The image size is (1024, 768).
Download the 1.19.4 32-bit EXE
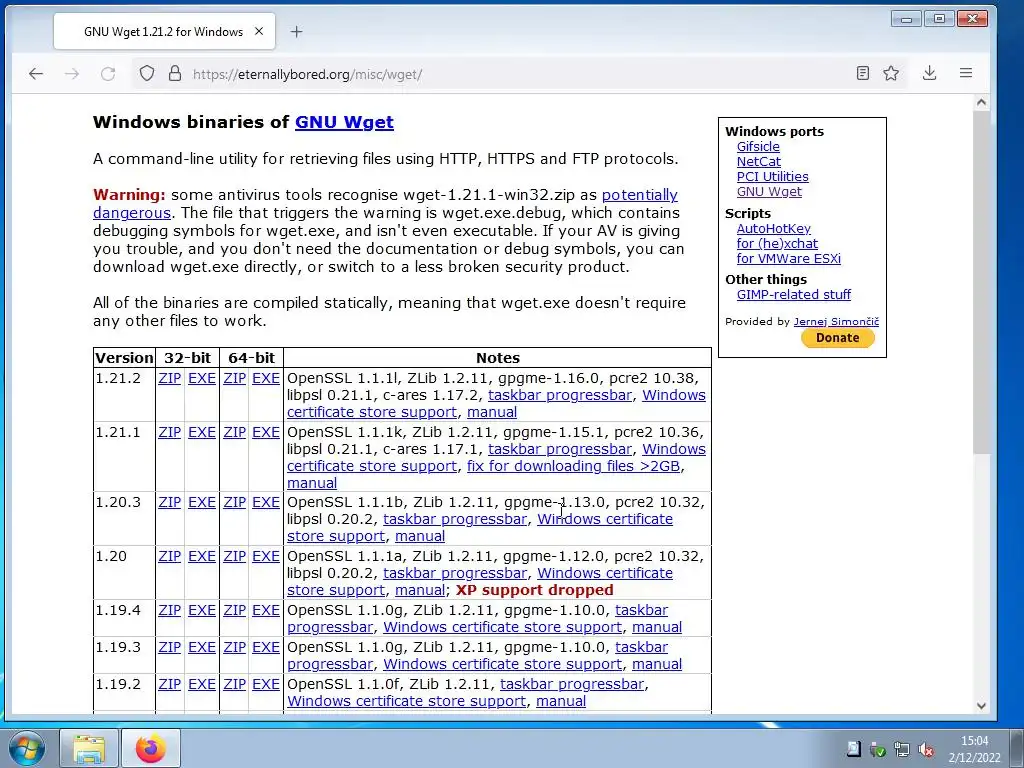click(x=202, y=610)
